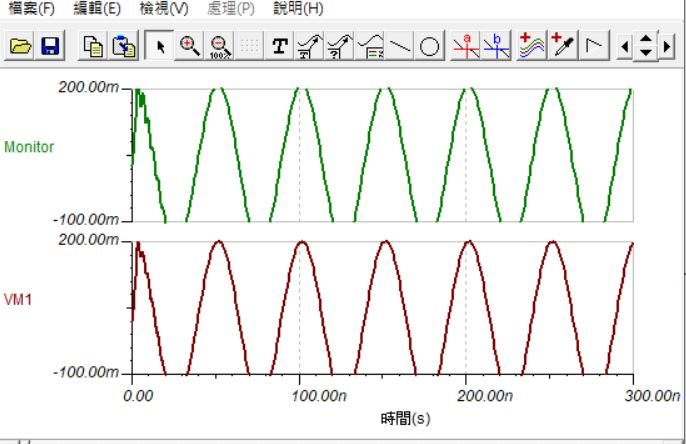Click Monitor plot's 200.00m axis value
The width and height of the screenshot is (686, 444).
[x=89, y=87]
